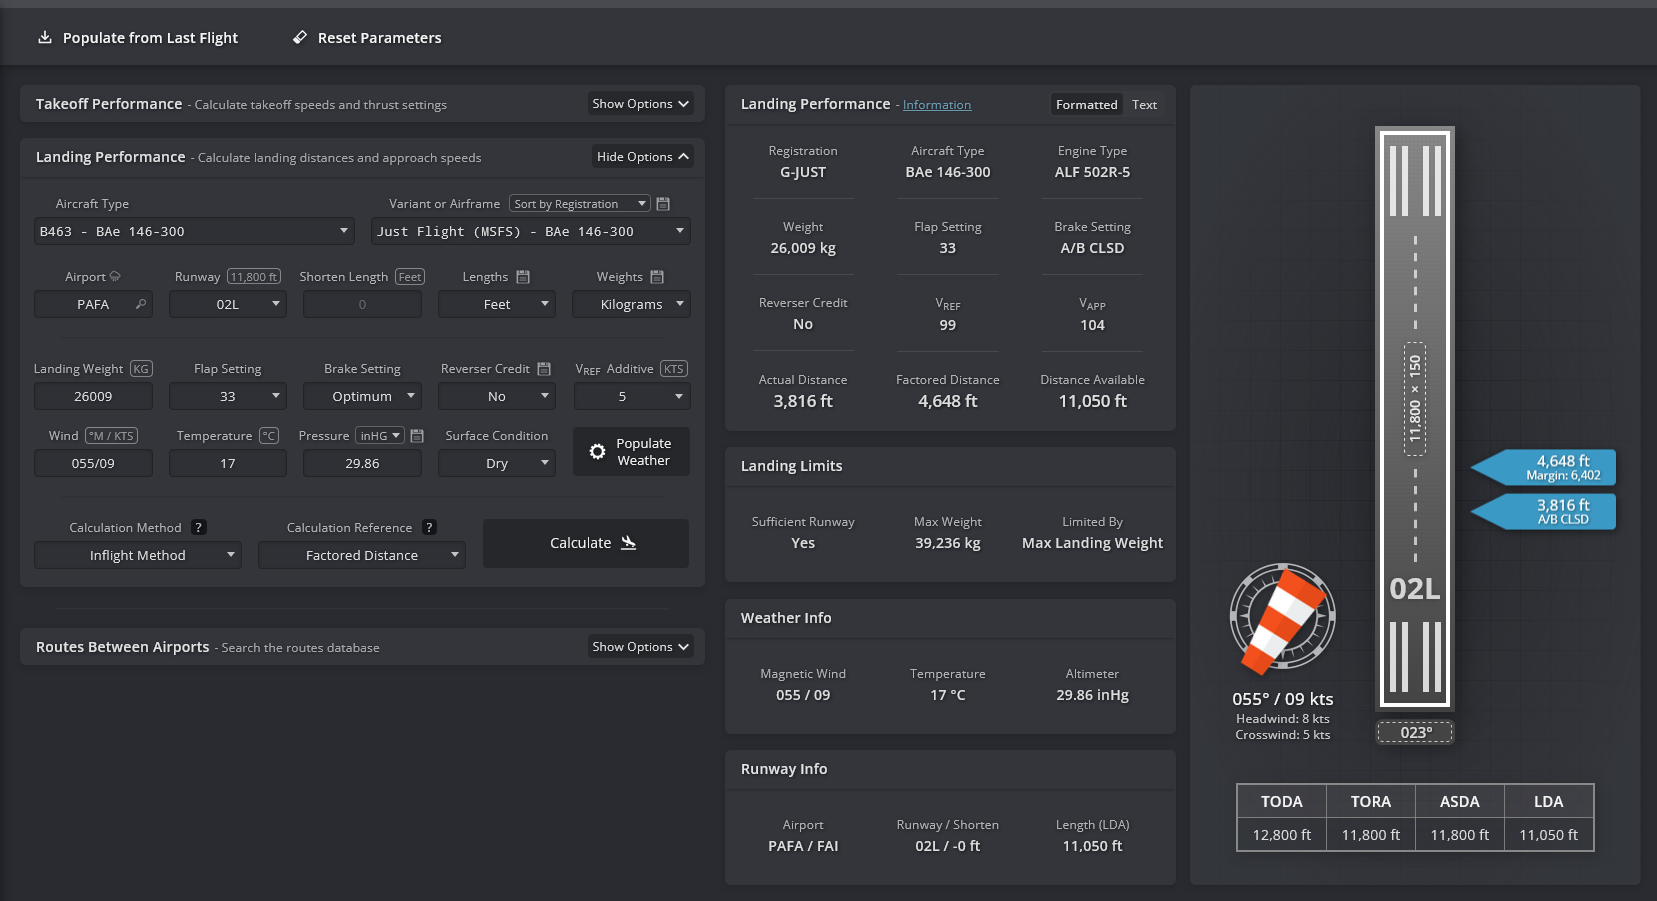Click the Feet badge beside Shorten Length
Screen dimensions: 1657x901
410,277
